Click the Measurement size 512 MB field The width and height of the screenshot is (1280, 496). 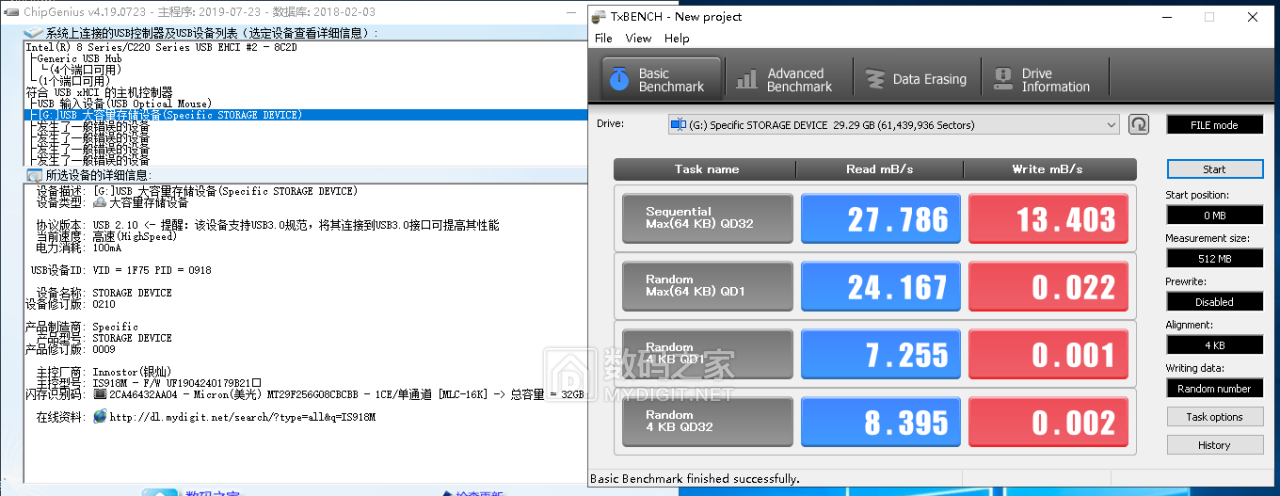click(x=1214, y=258)
